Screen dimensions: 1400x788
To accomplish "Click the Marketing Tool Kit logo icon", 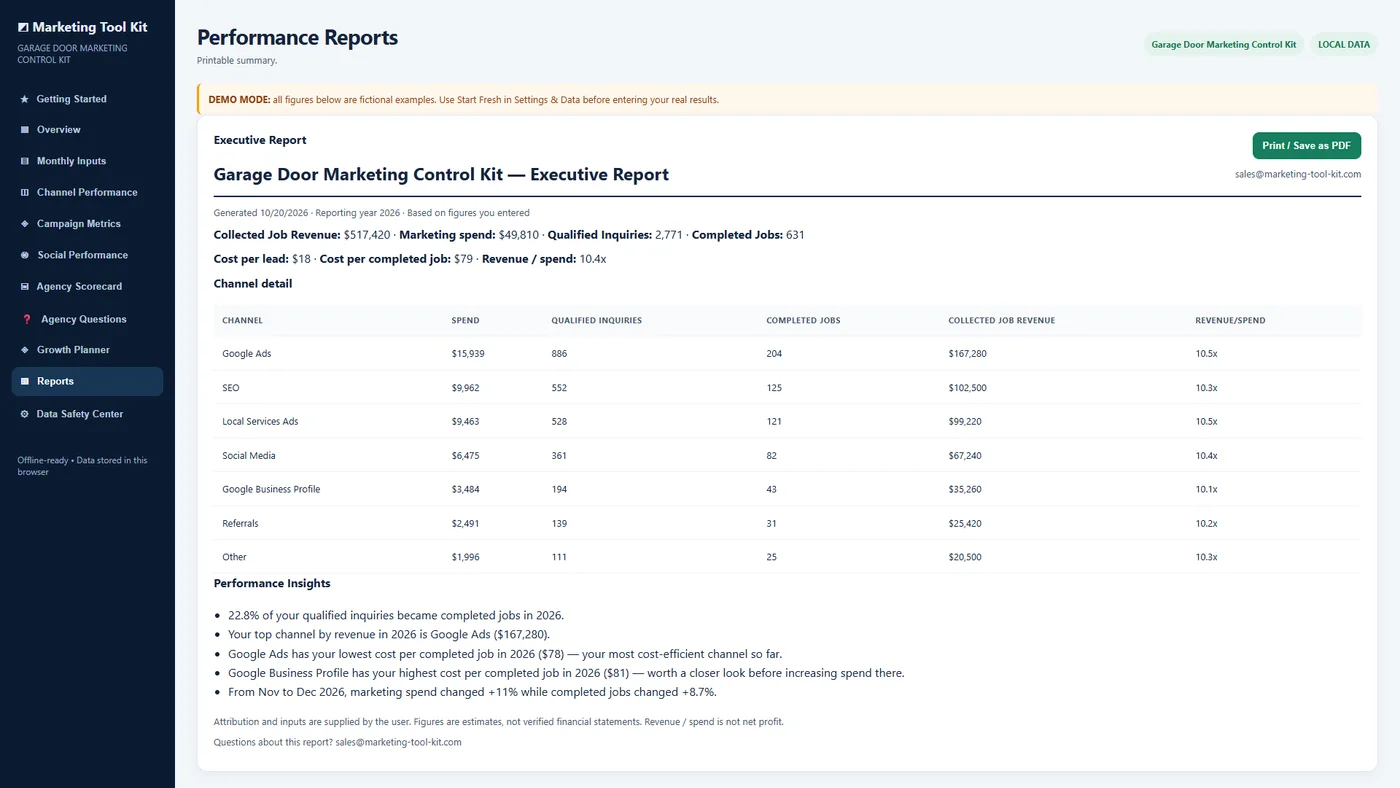I will pyautogui.click(x=23, y=28).
